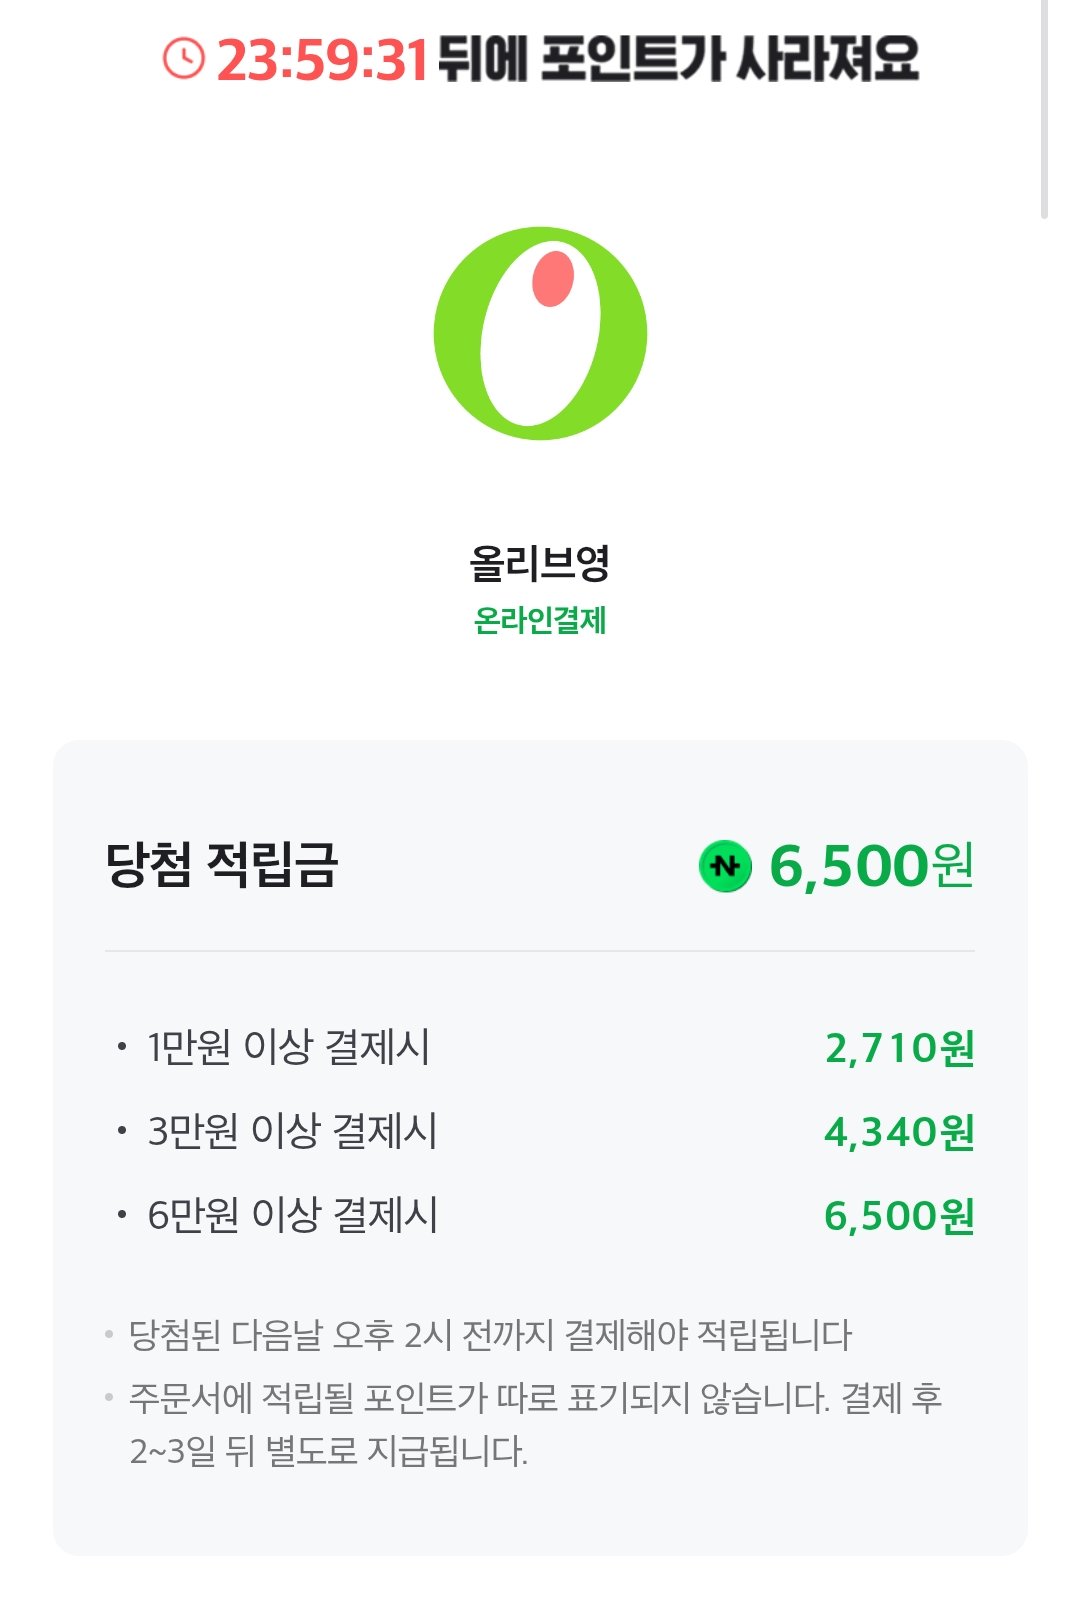The image size is (1080, 1598).
Task: Click the 주문서에 적립될 포인트 notice text
Action: click(x=535, y=1424)
